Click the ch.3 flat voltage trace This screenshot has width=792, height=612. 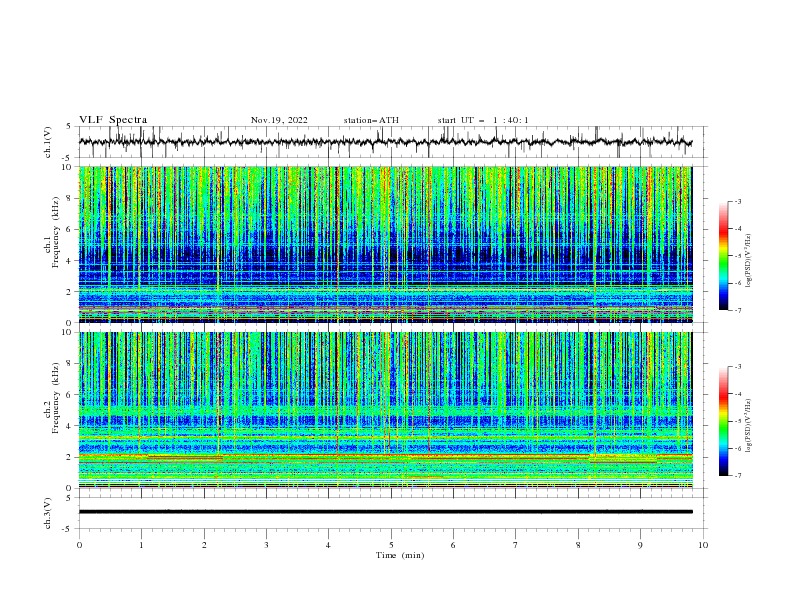(x=385, y=512)
